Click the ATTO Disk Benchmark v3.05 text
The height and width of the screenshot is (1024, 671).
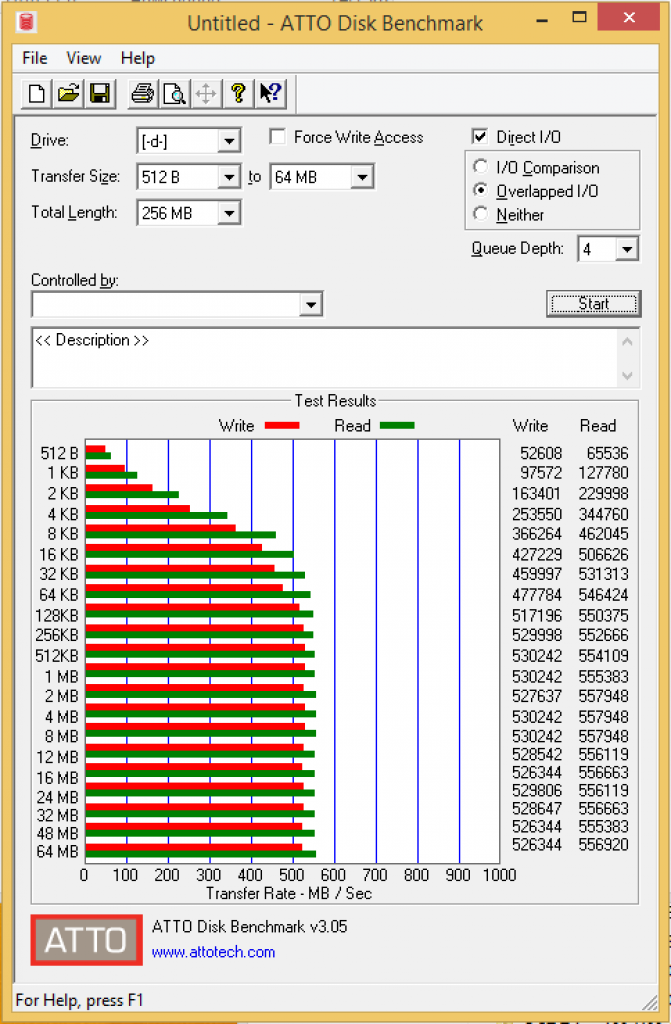250,927
